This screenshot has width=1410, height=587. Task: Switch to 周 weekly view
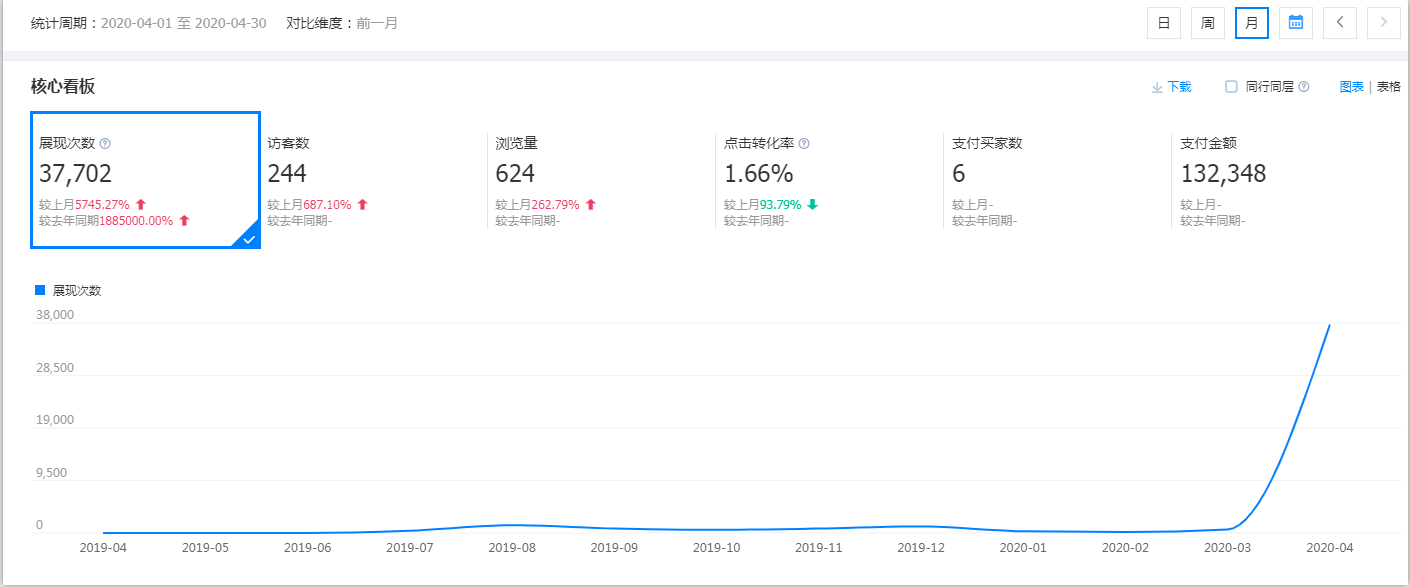click(1207, 23)
